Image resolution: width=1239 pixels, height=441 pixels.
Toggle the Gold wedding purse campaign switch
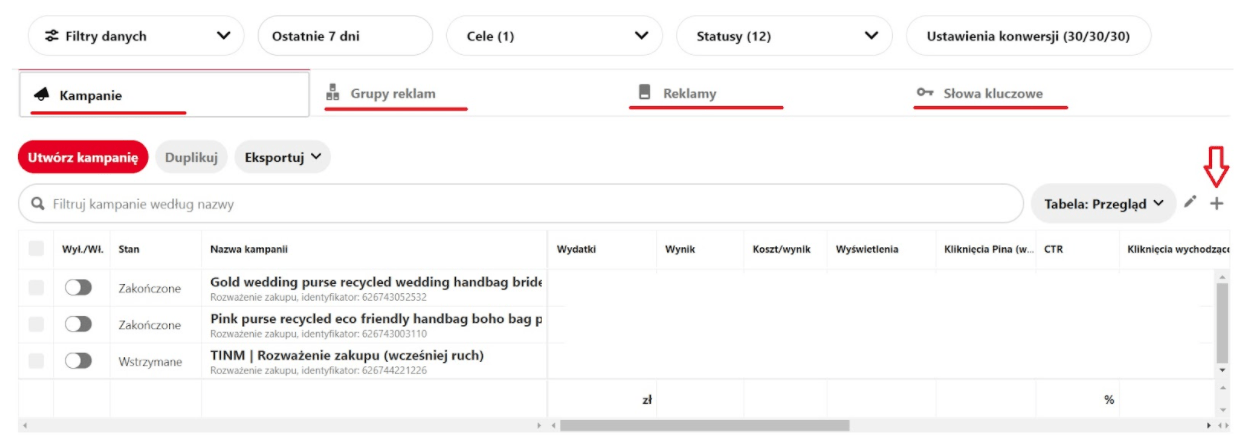[78, 288]
